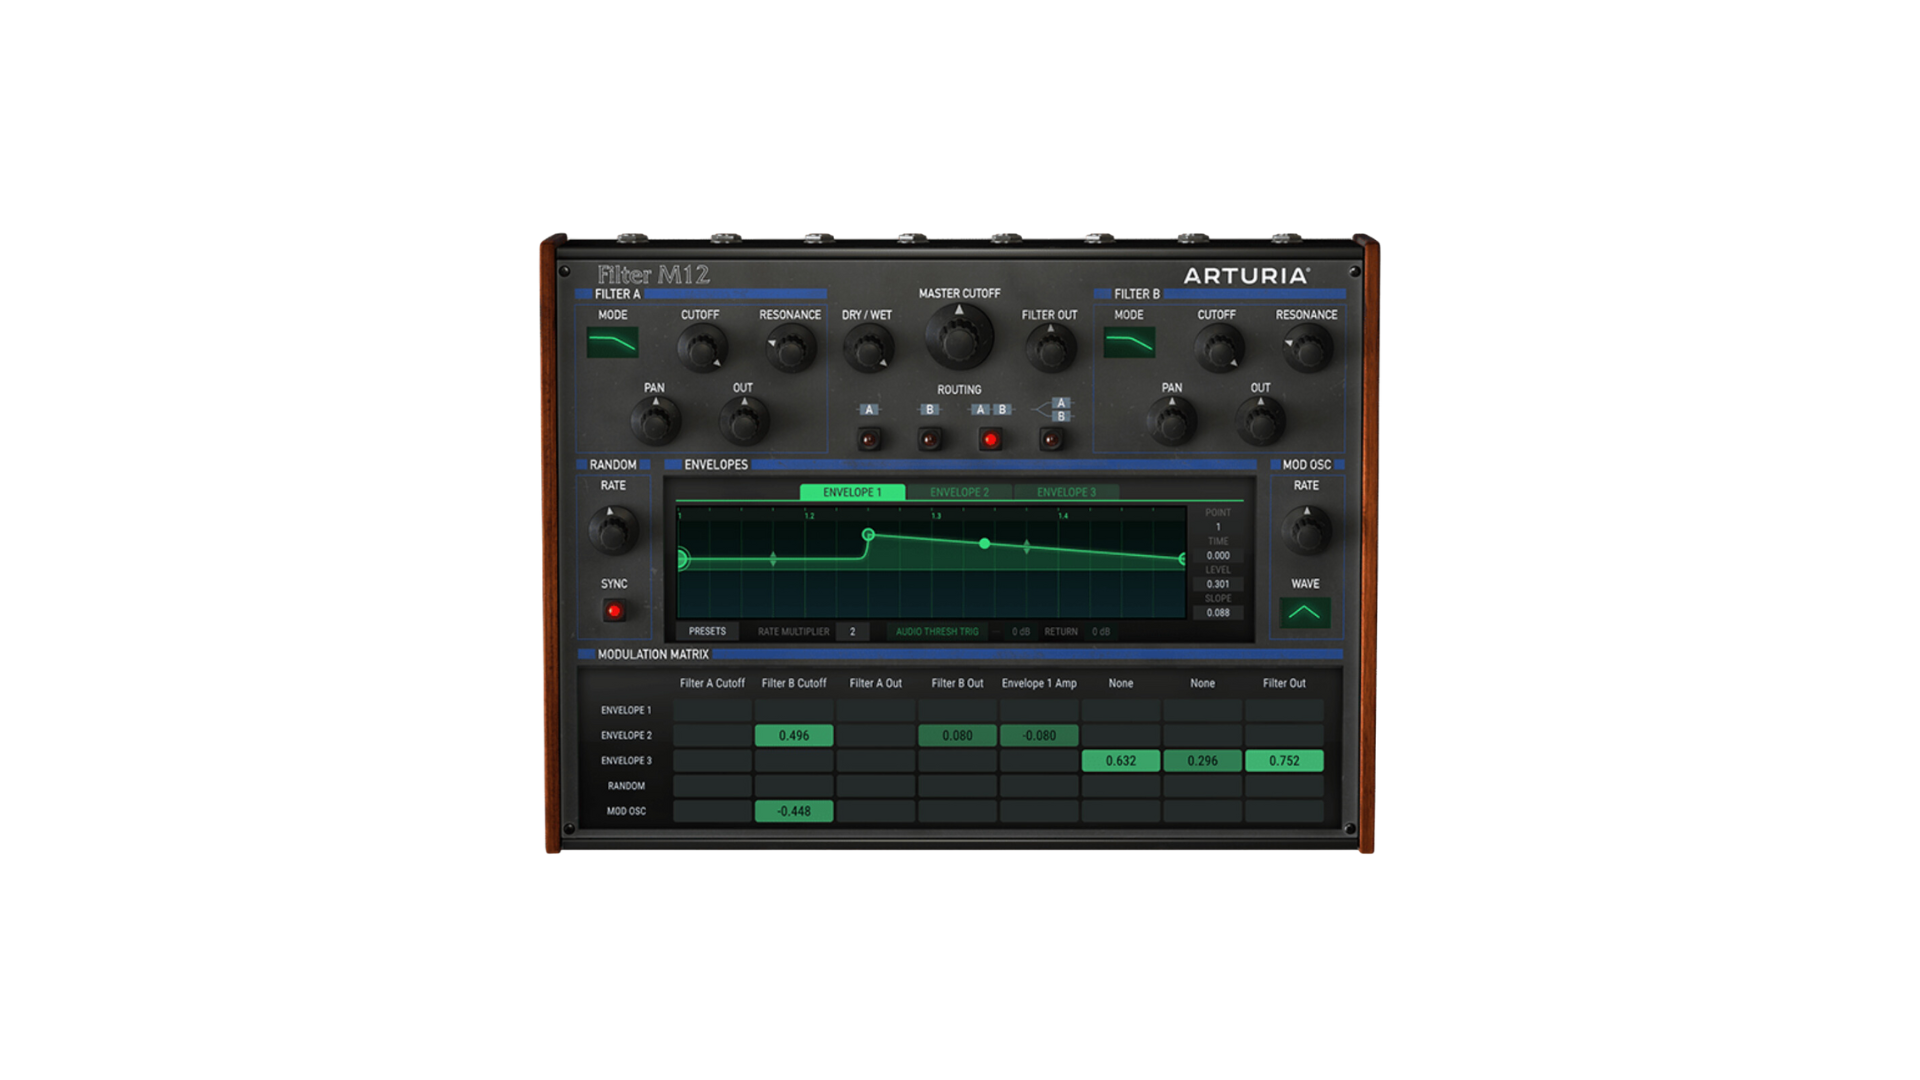Viewport: 1920px width, 1080px height.
Task: Click matrix cell 0.752
Action: 1284,761
